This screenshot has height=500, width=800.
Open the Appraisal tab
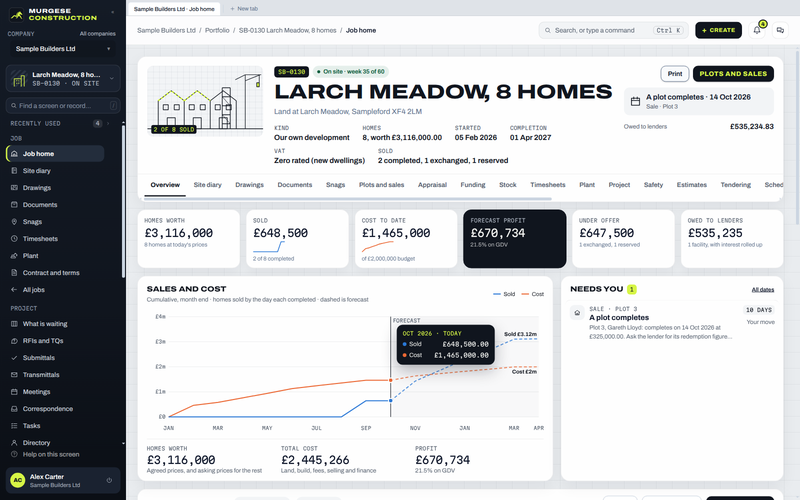(x=432, y=185)
